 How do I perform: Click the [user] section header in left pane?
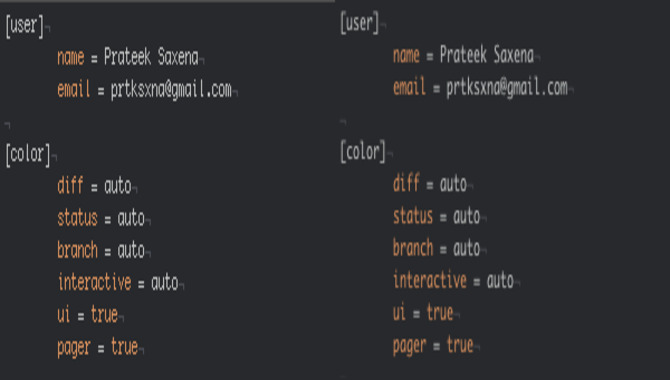(x=25, y=26)
